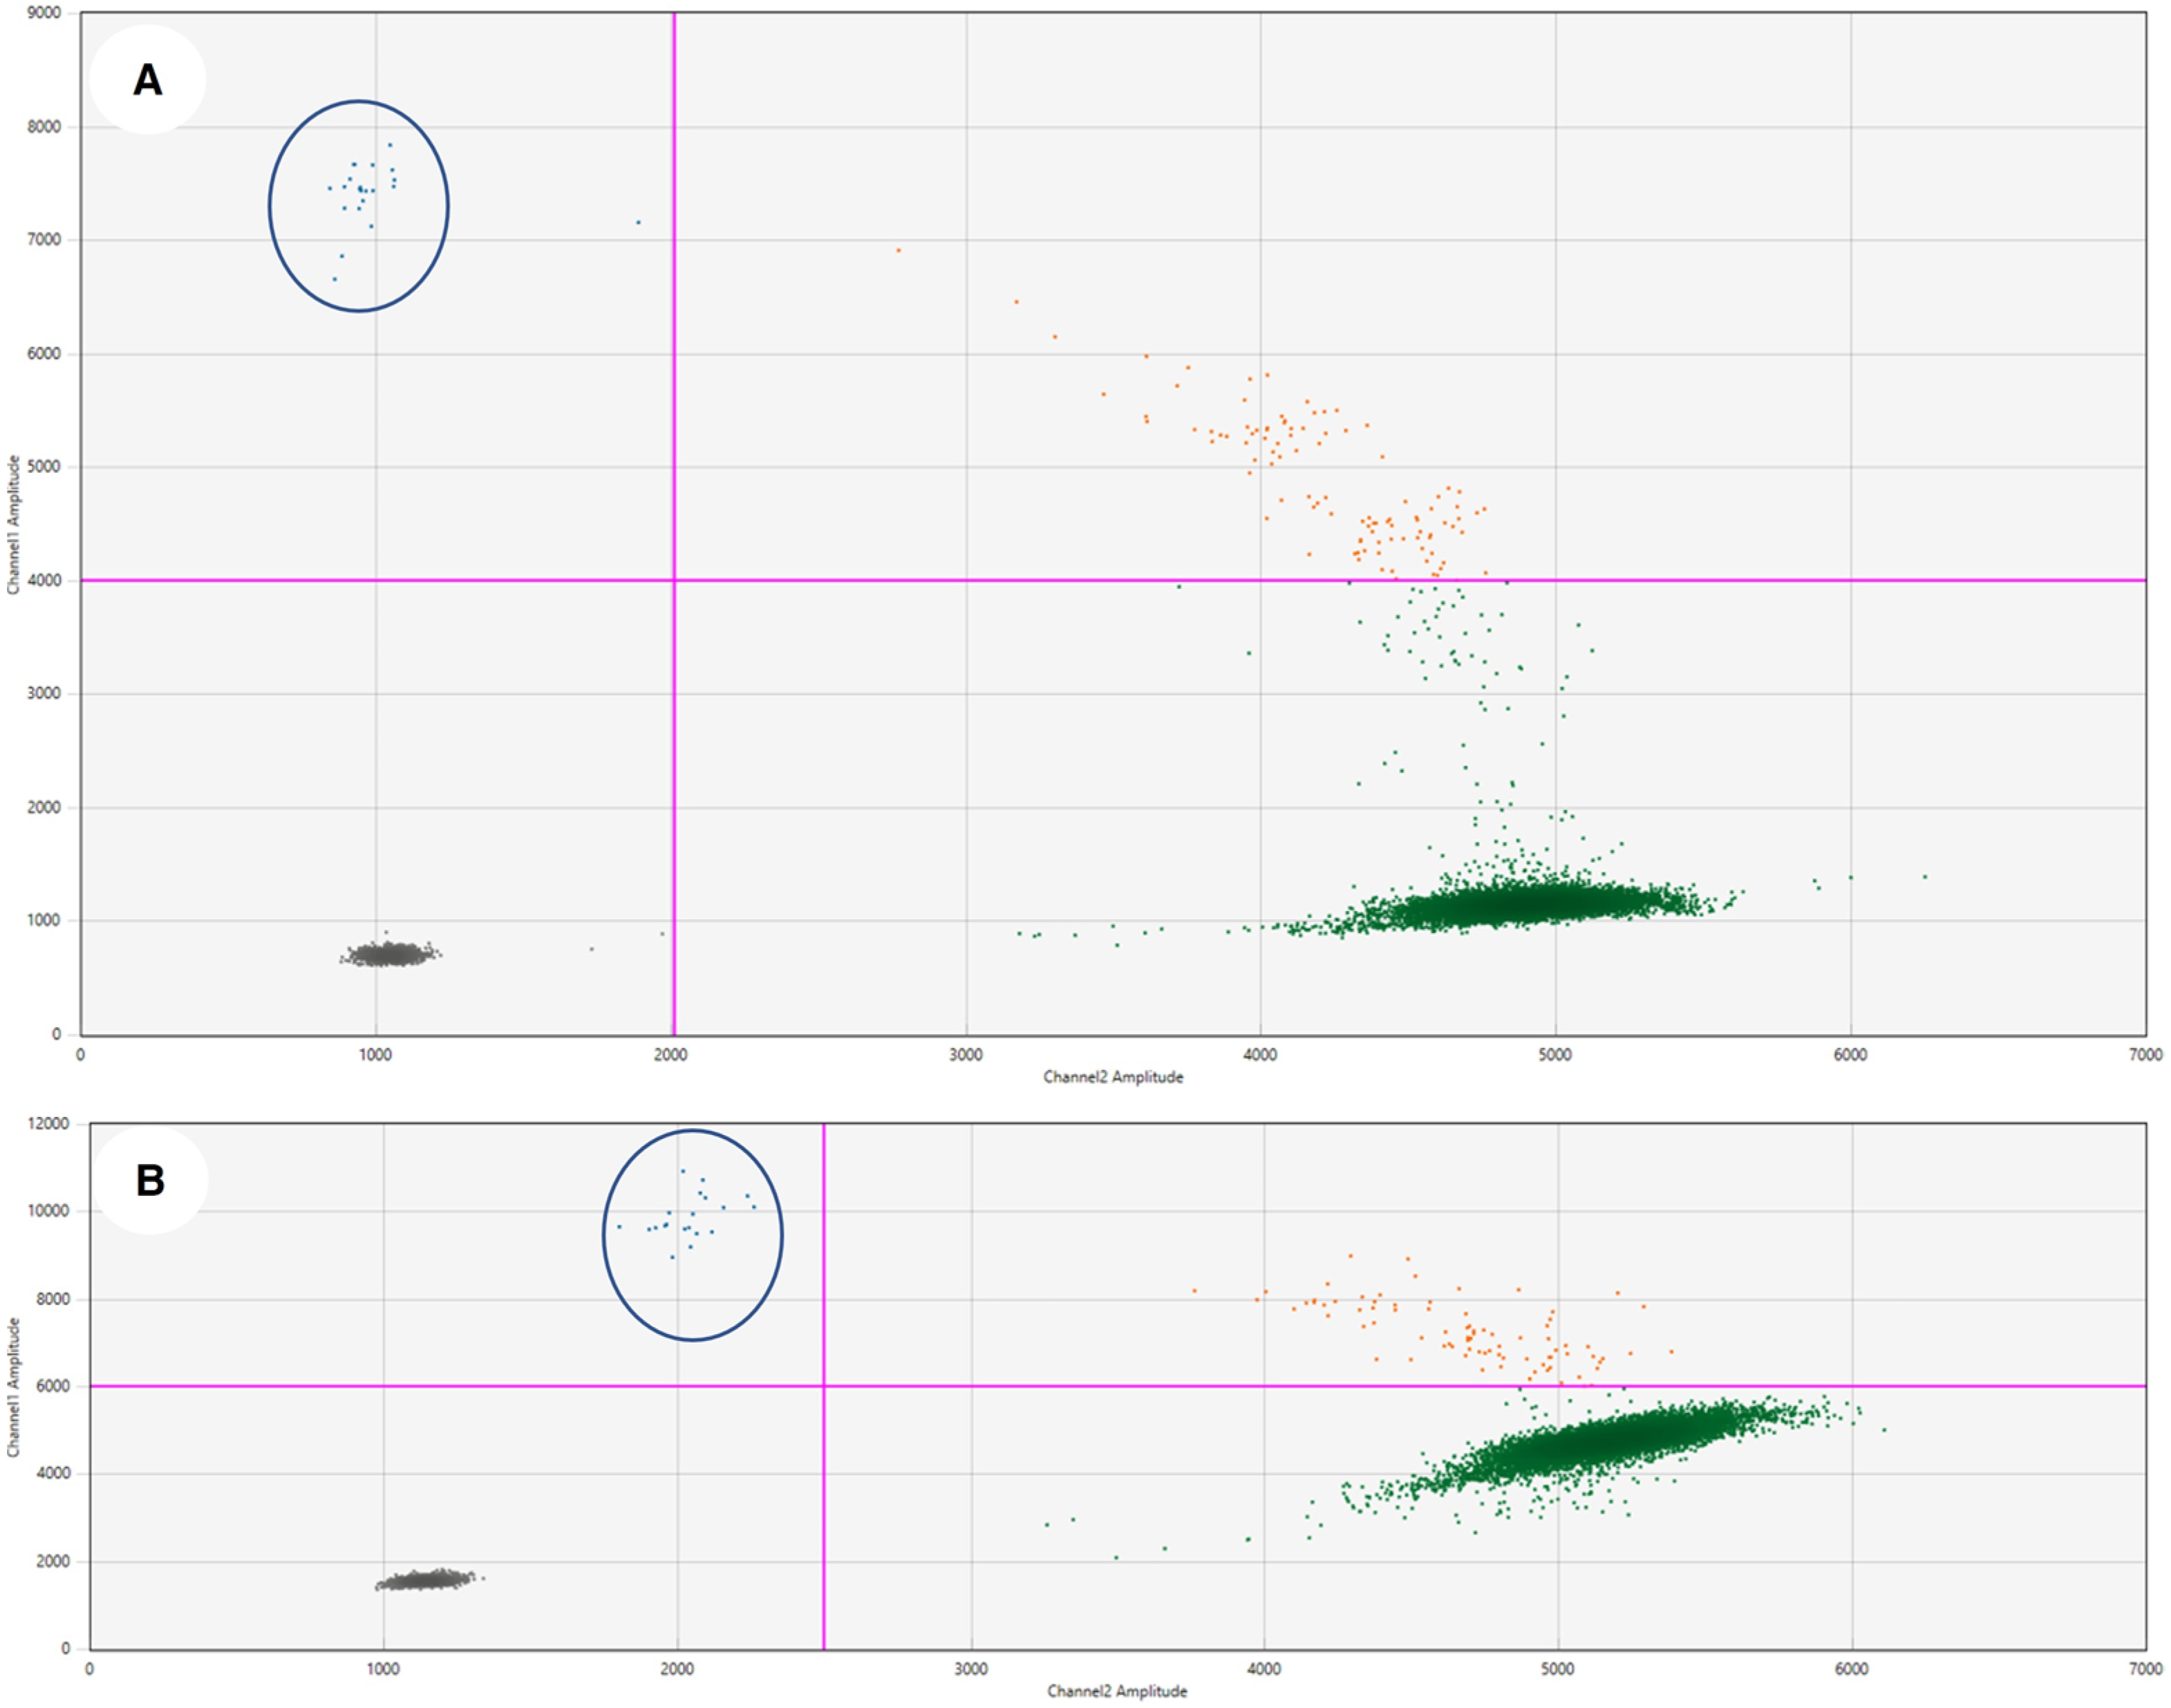Select the gray negative droplet cluster in plot B

428,1580
